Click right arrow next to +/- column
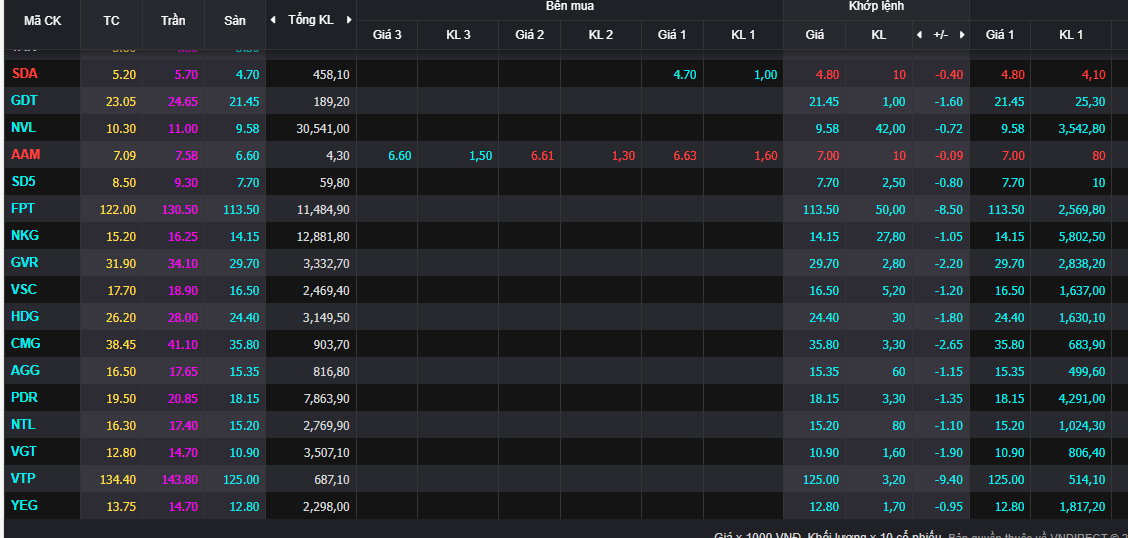This screenshot has height=538, width=1128. [x=962, y=35]
